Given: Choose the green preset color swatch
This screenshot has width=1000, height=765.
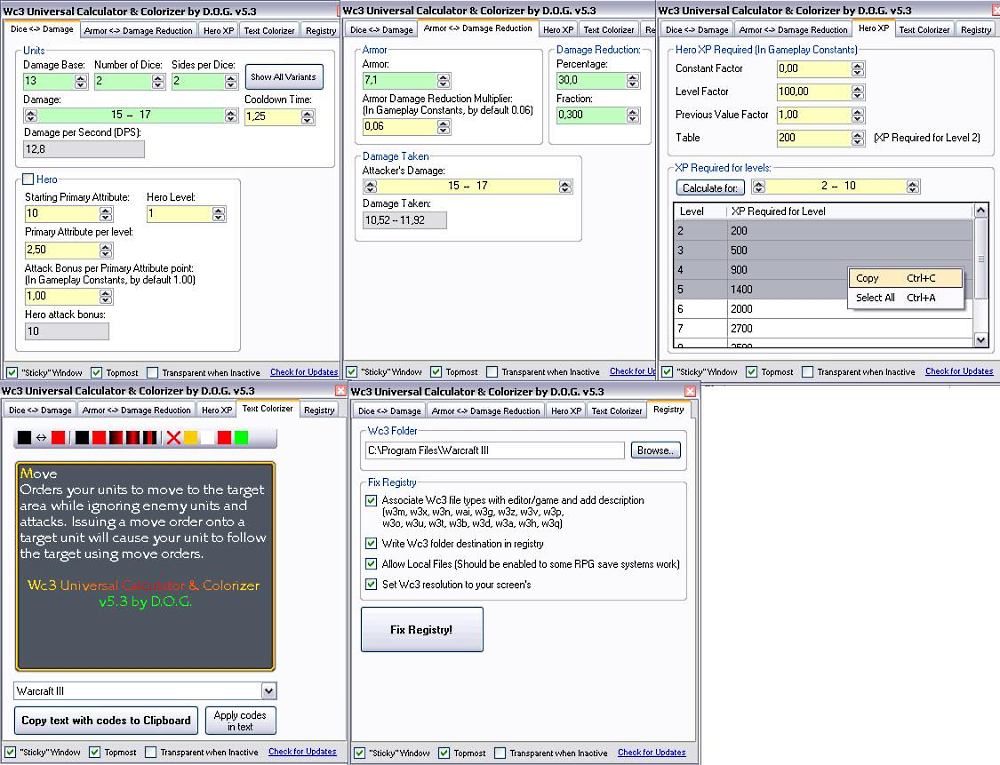Looking at the screenshot, I should tap(241, 438).
